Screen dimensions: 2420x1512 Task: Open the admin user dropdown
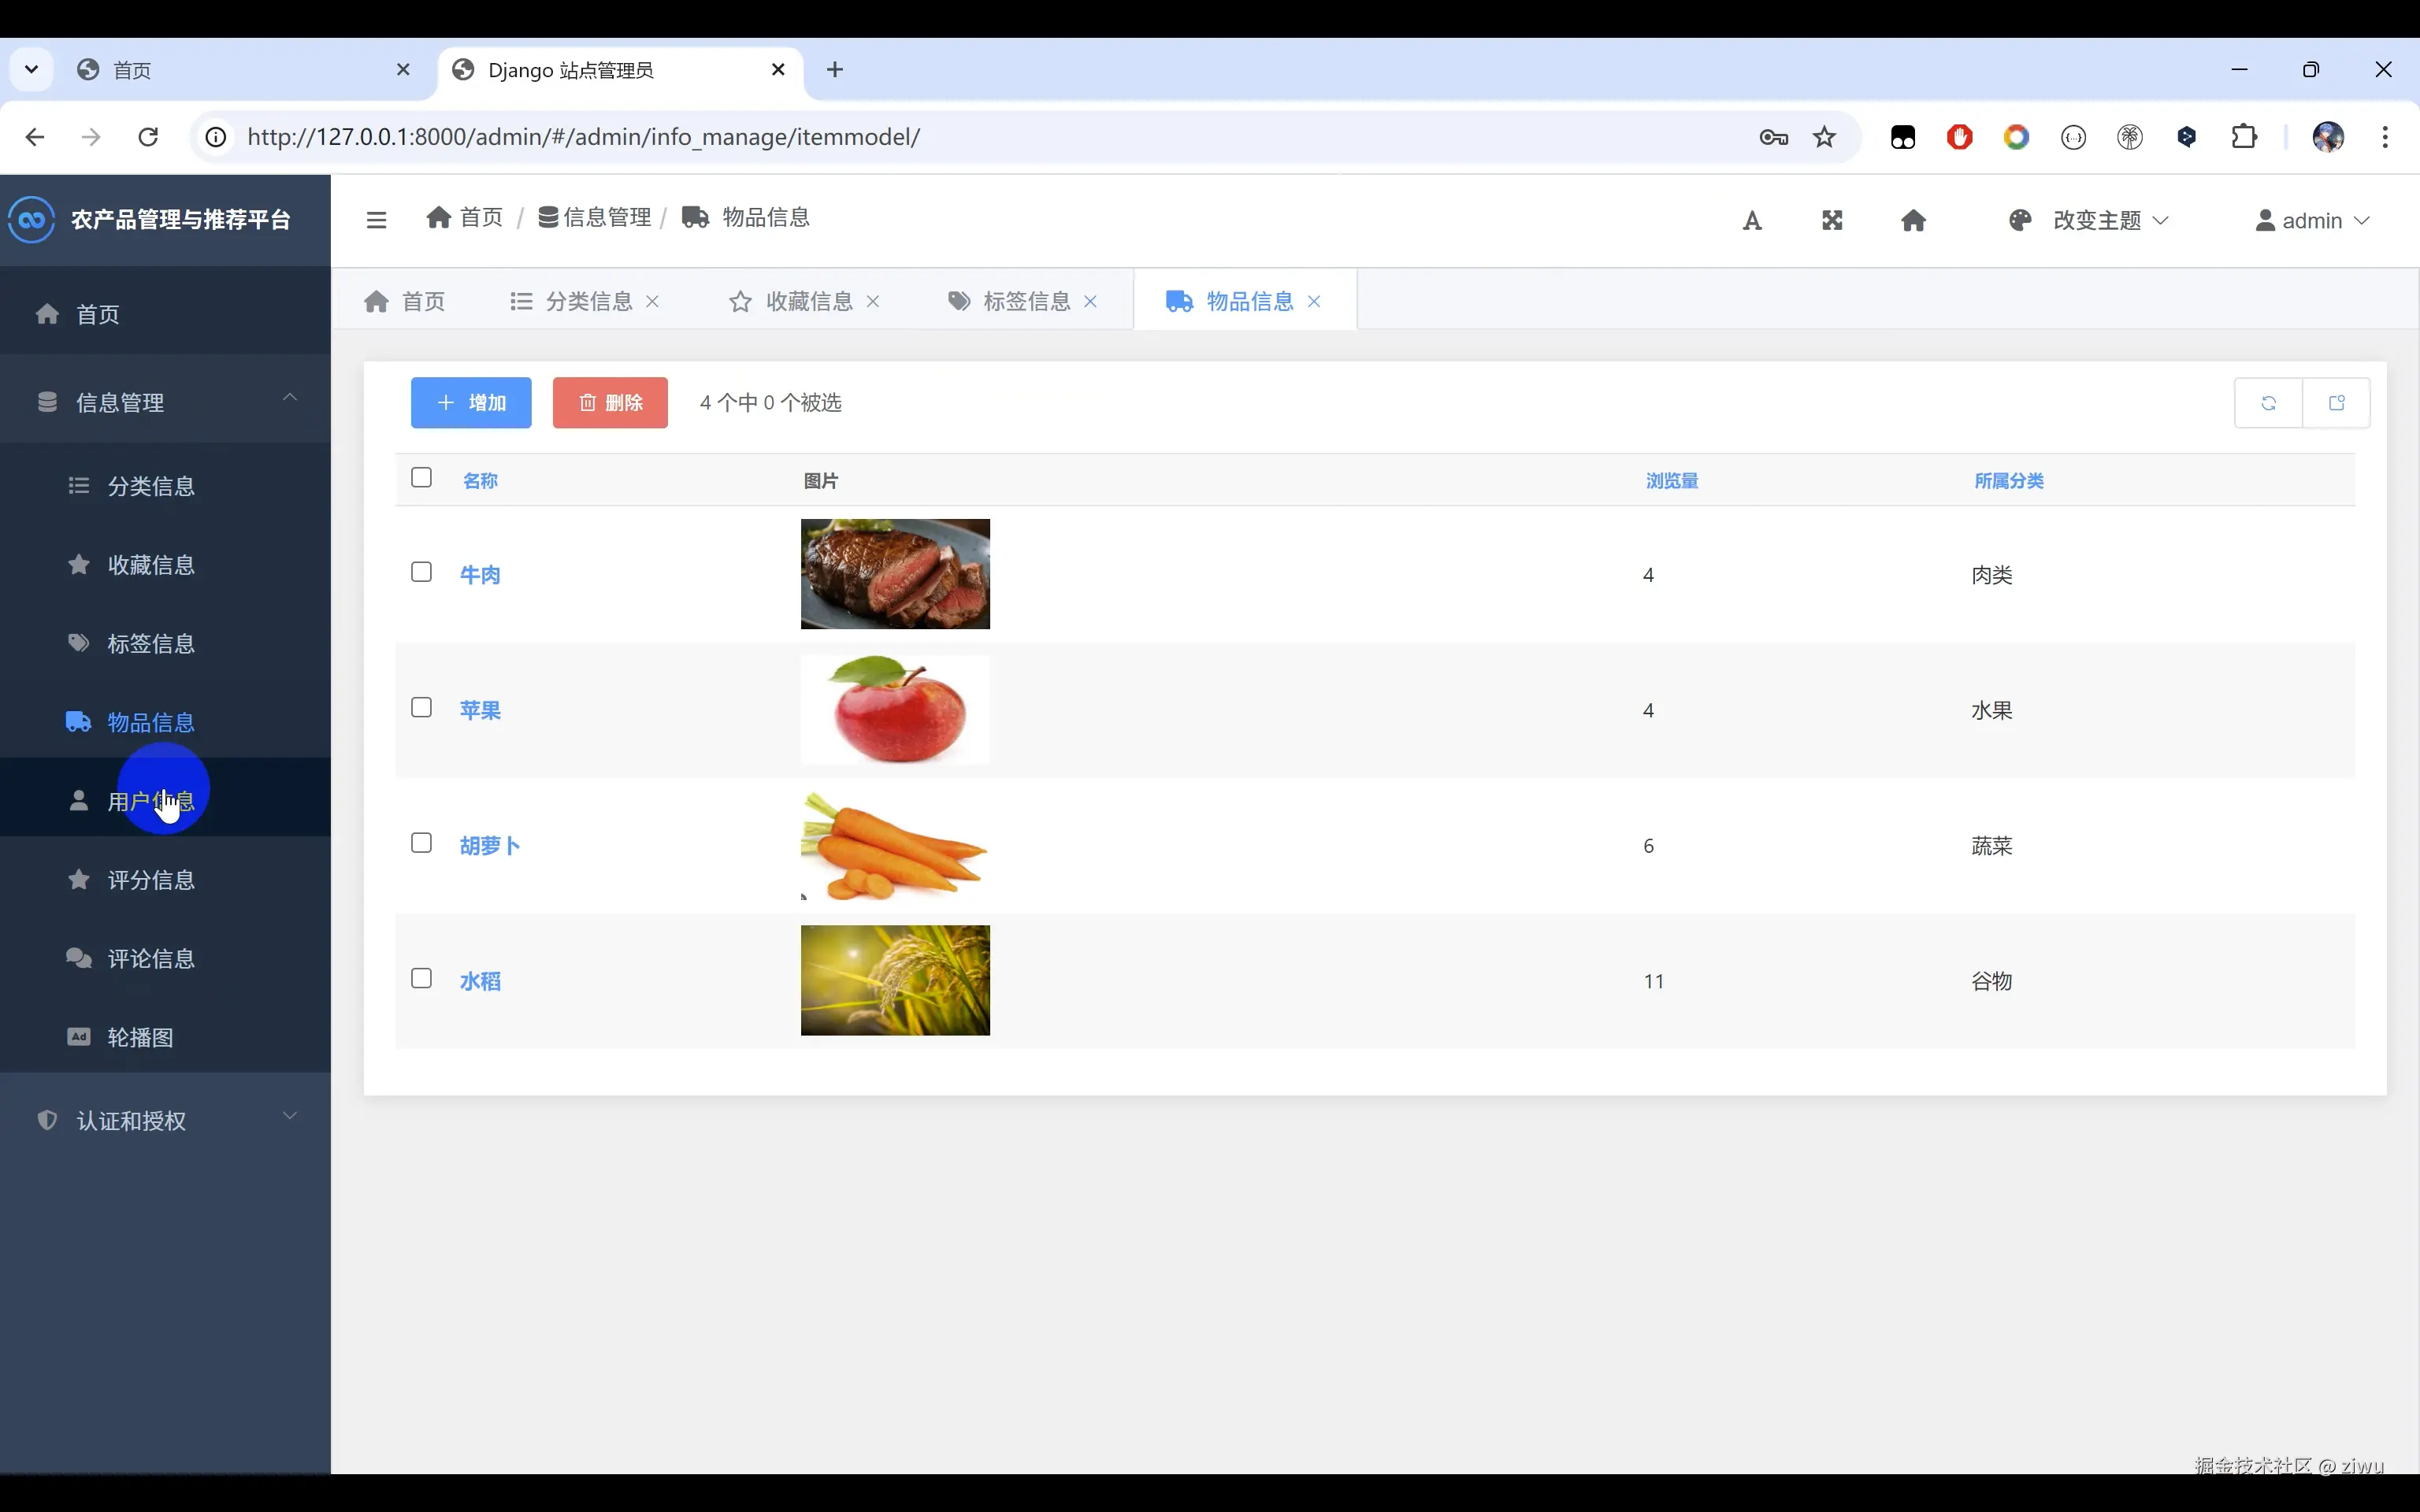2312,220
